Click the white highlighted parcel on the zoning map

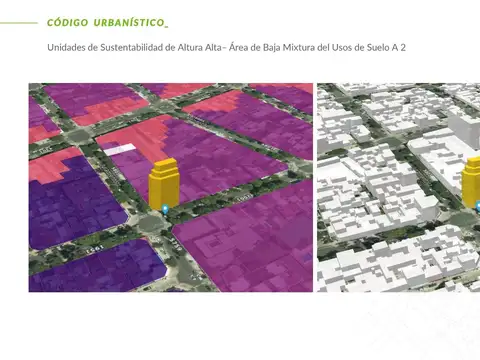(x=120, y=149)
